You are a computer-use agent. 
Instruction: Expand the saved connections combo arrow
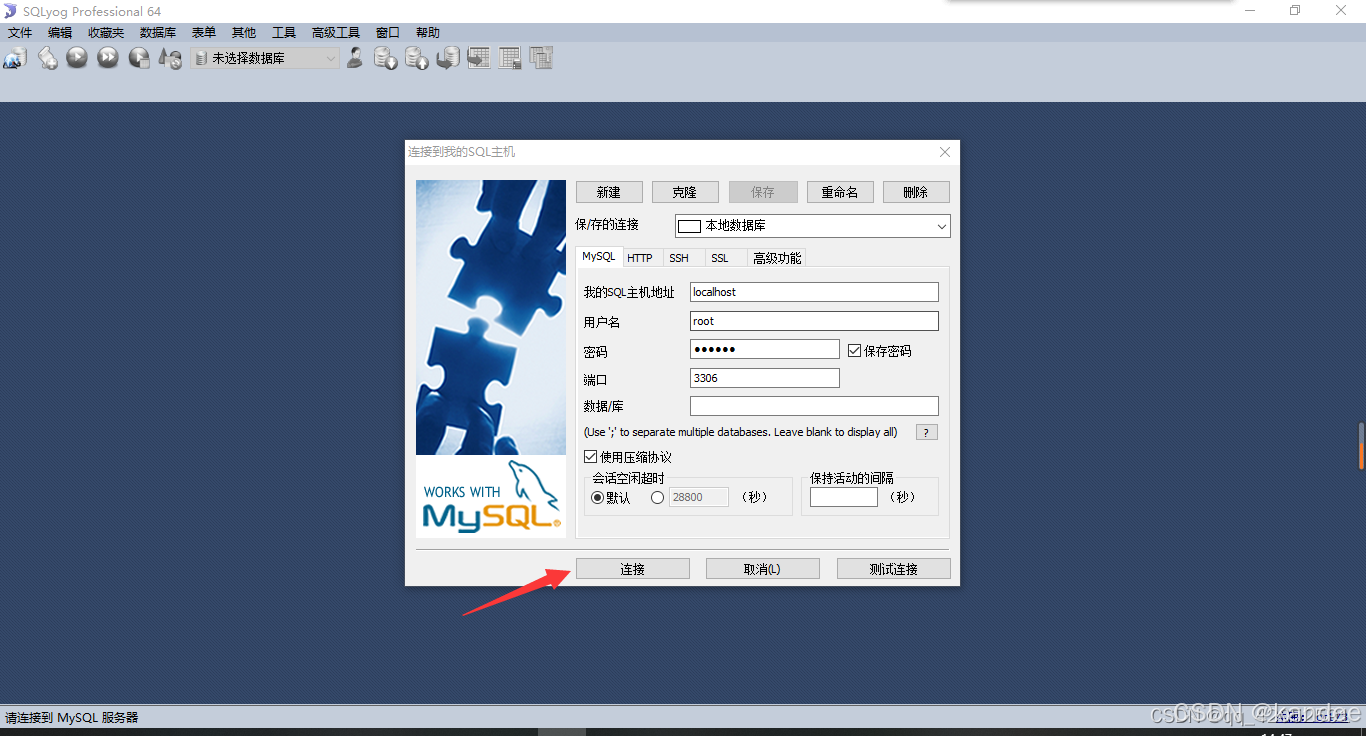[x=940, y=226]
